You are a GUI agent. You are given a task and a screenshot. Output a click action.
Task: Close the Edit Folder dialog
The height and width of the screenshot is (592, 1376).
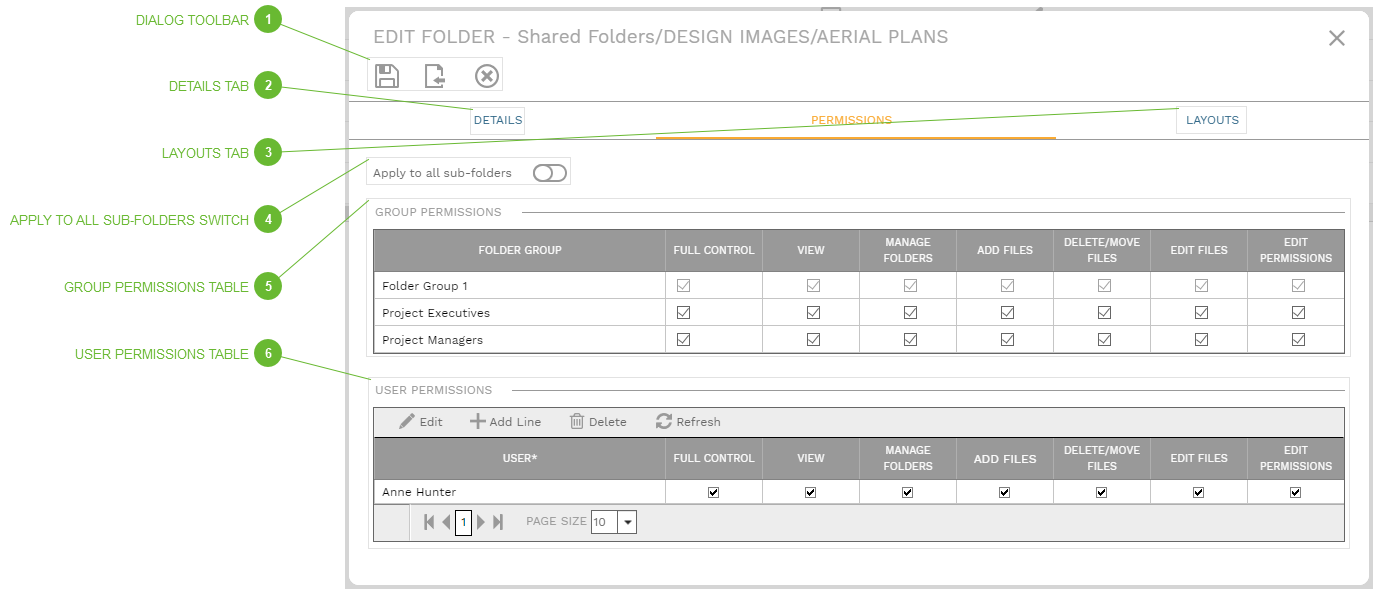click(x=1337, y=38)
